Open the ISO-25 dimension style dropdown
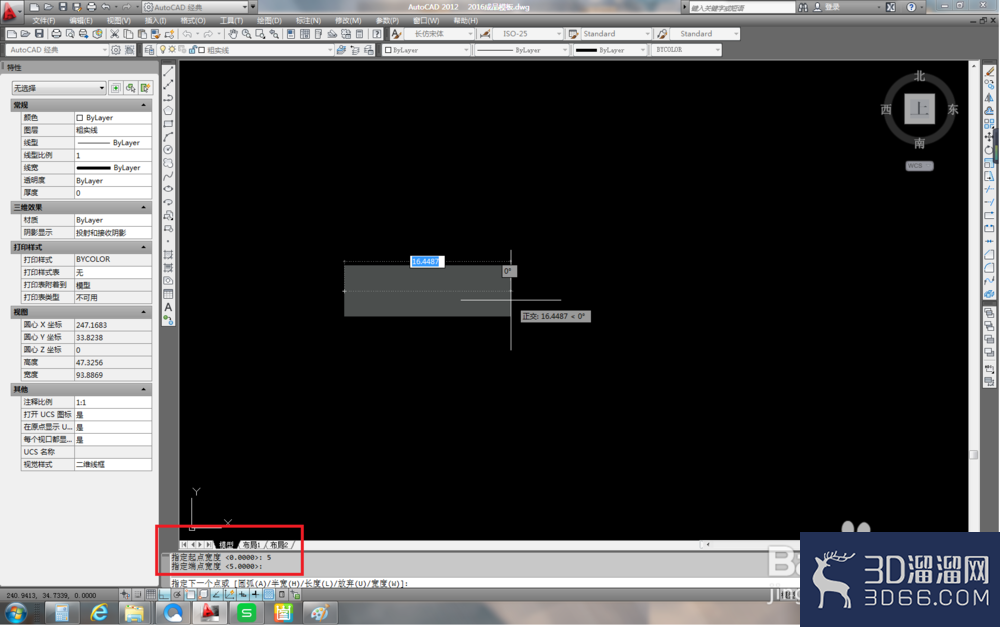The image size is (1000, 627). (527, 34)
